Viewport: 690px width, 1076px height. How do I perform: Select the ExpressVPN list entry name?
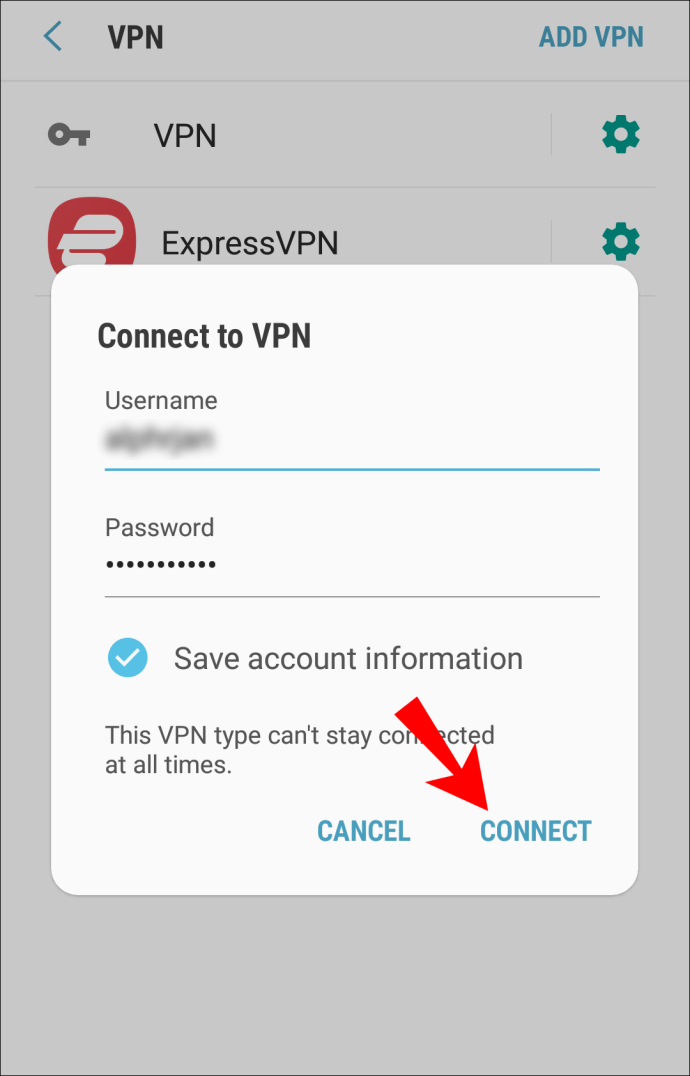[250, 243]
